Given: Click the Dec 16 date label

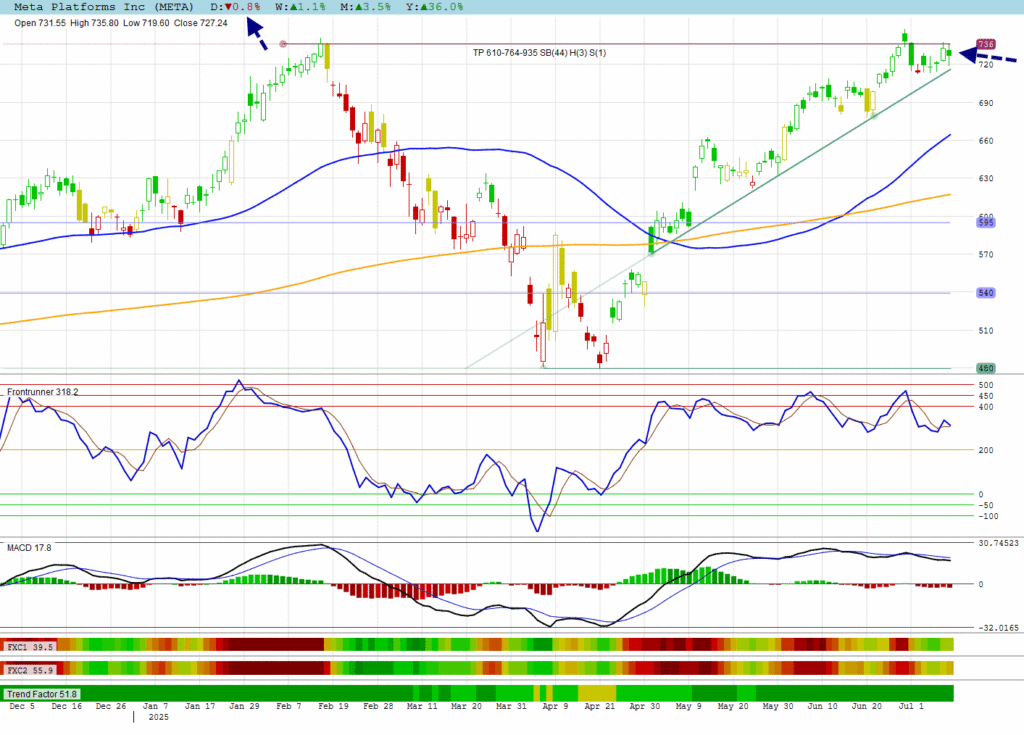Looking at the screenshot, I should pyautogui.click(x=67, y=706).
